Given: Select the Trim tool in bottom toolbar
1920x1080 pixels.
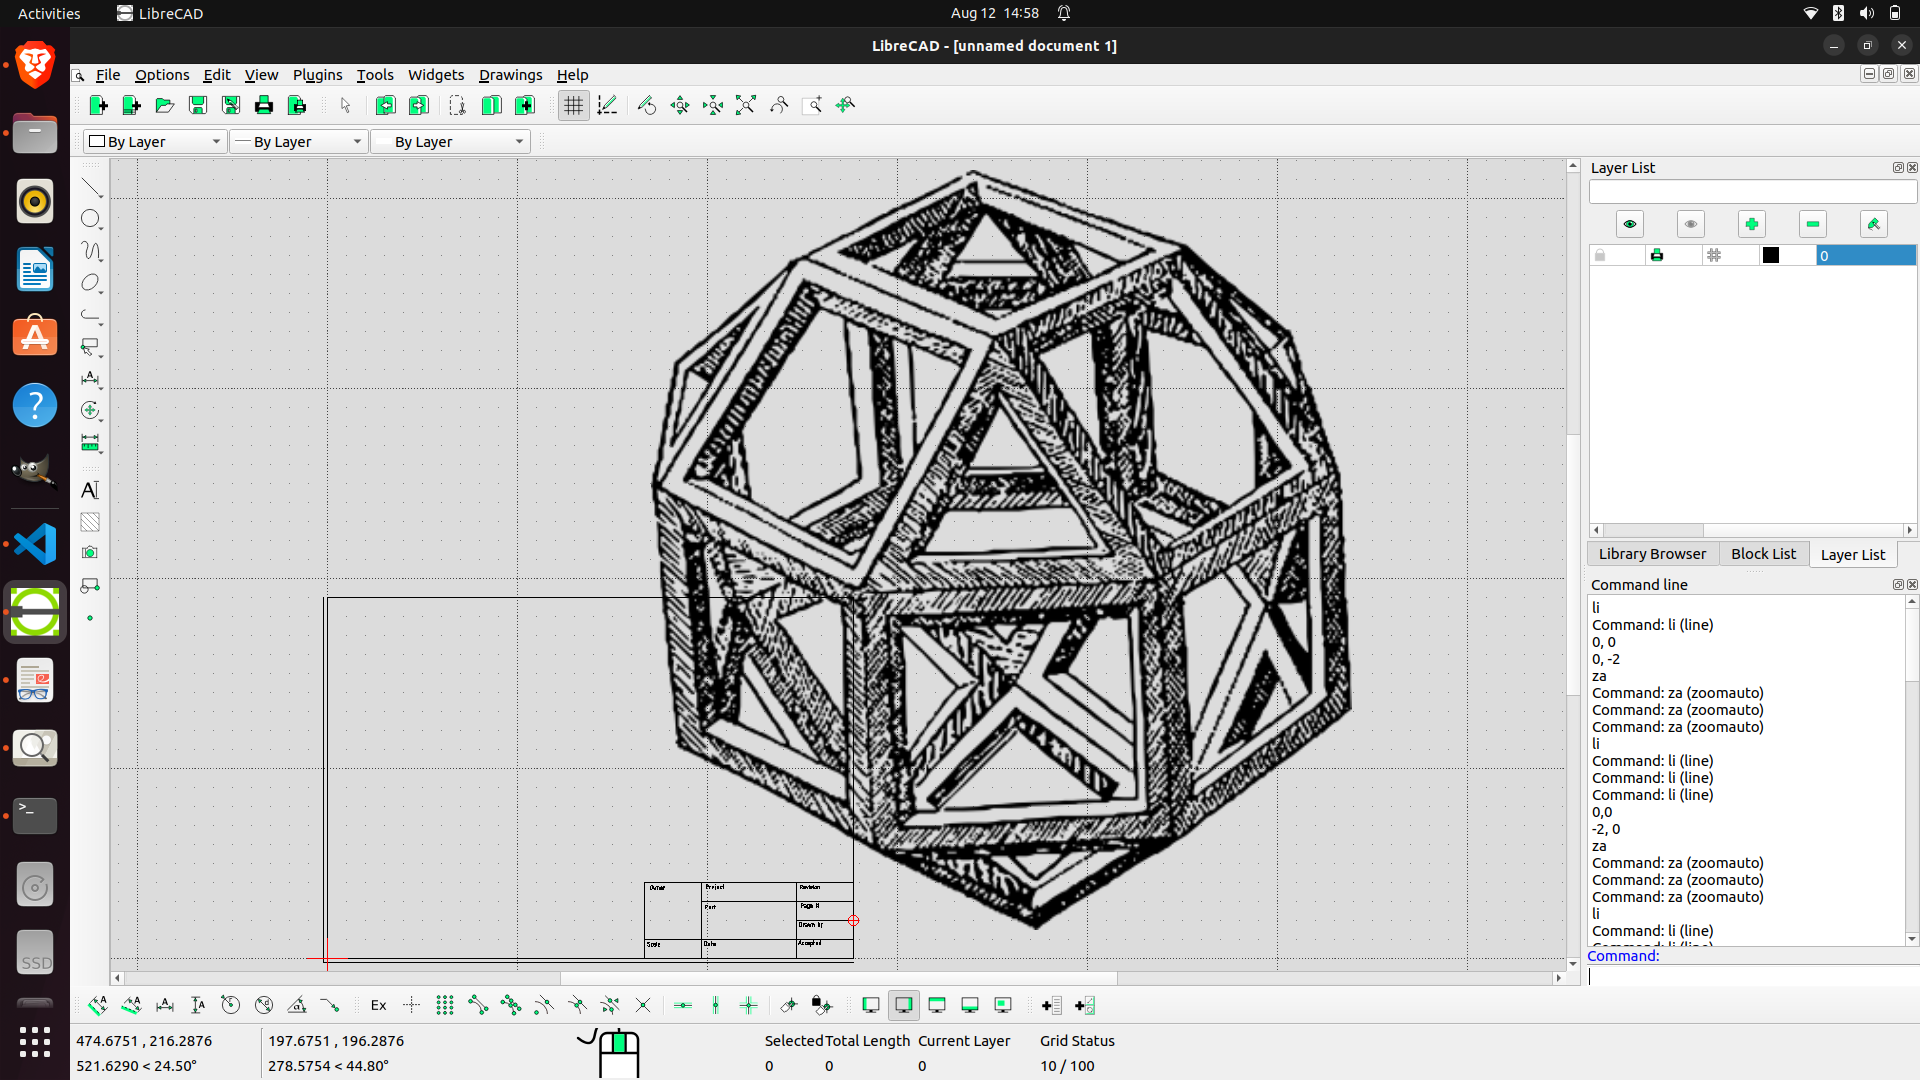Looking at the screenshot, I should pos(543,1005).
